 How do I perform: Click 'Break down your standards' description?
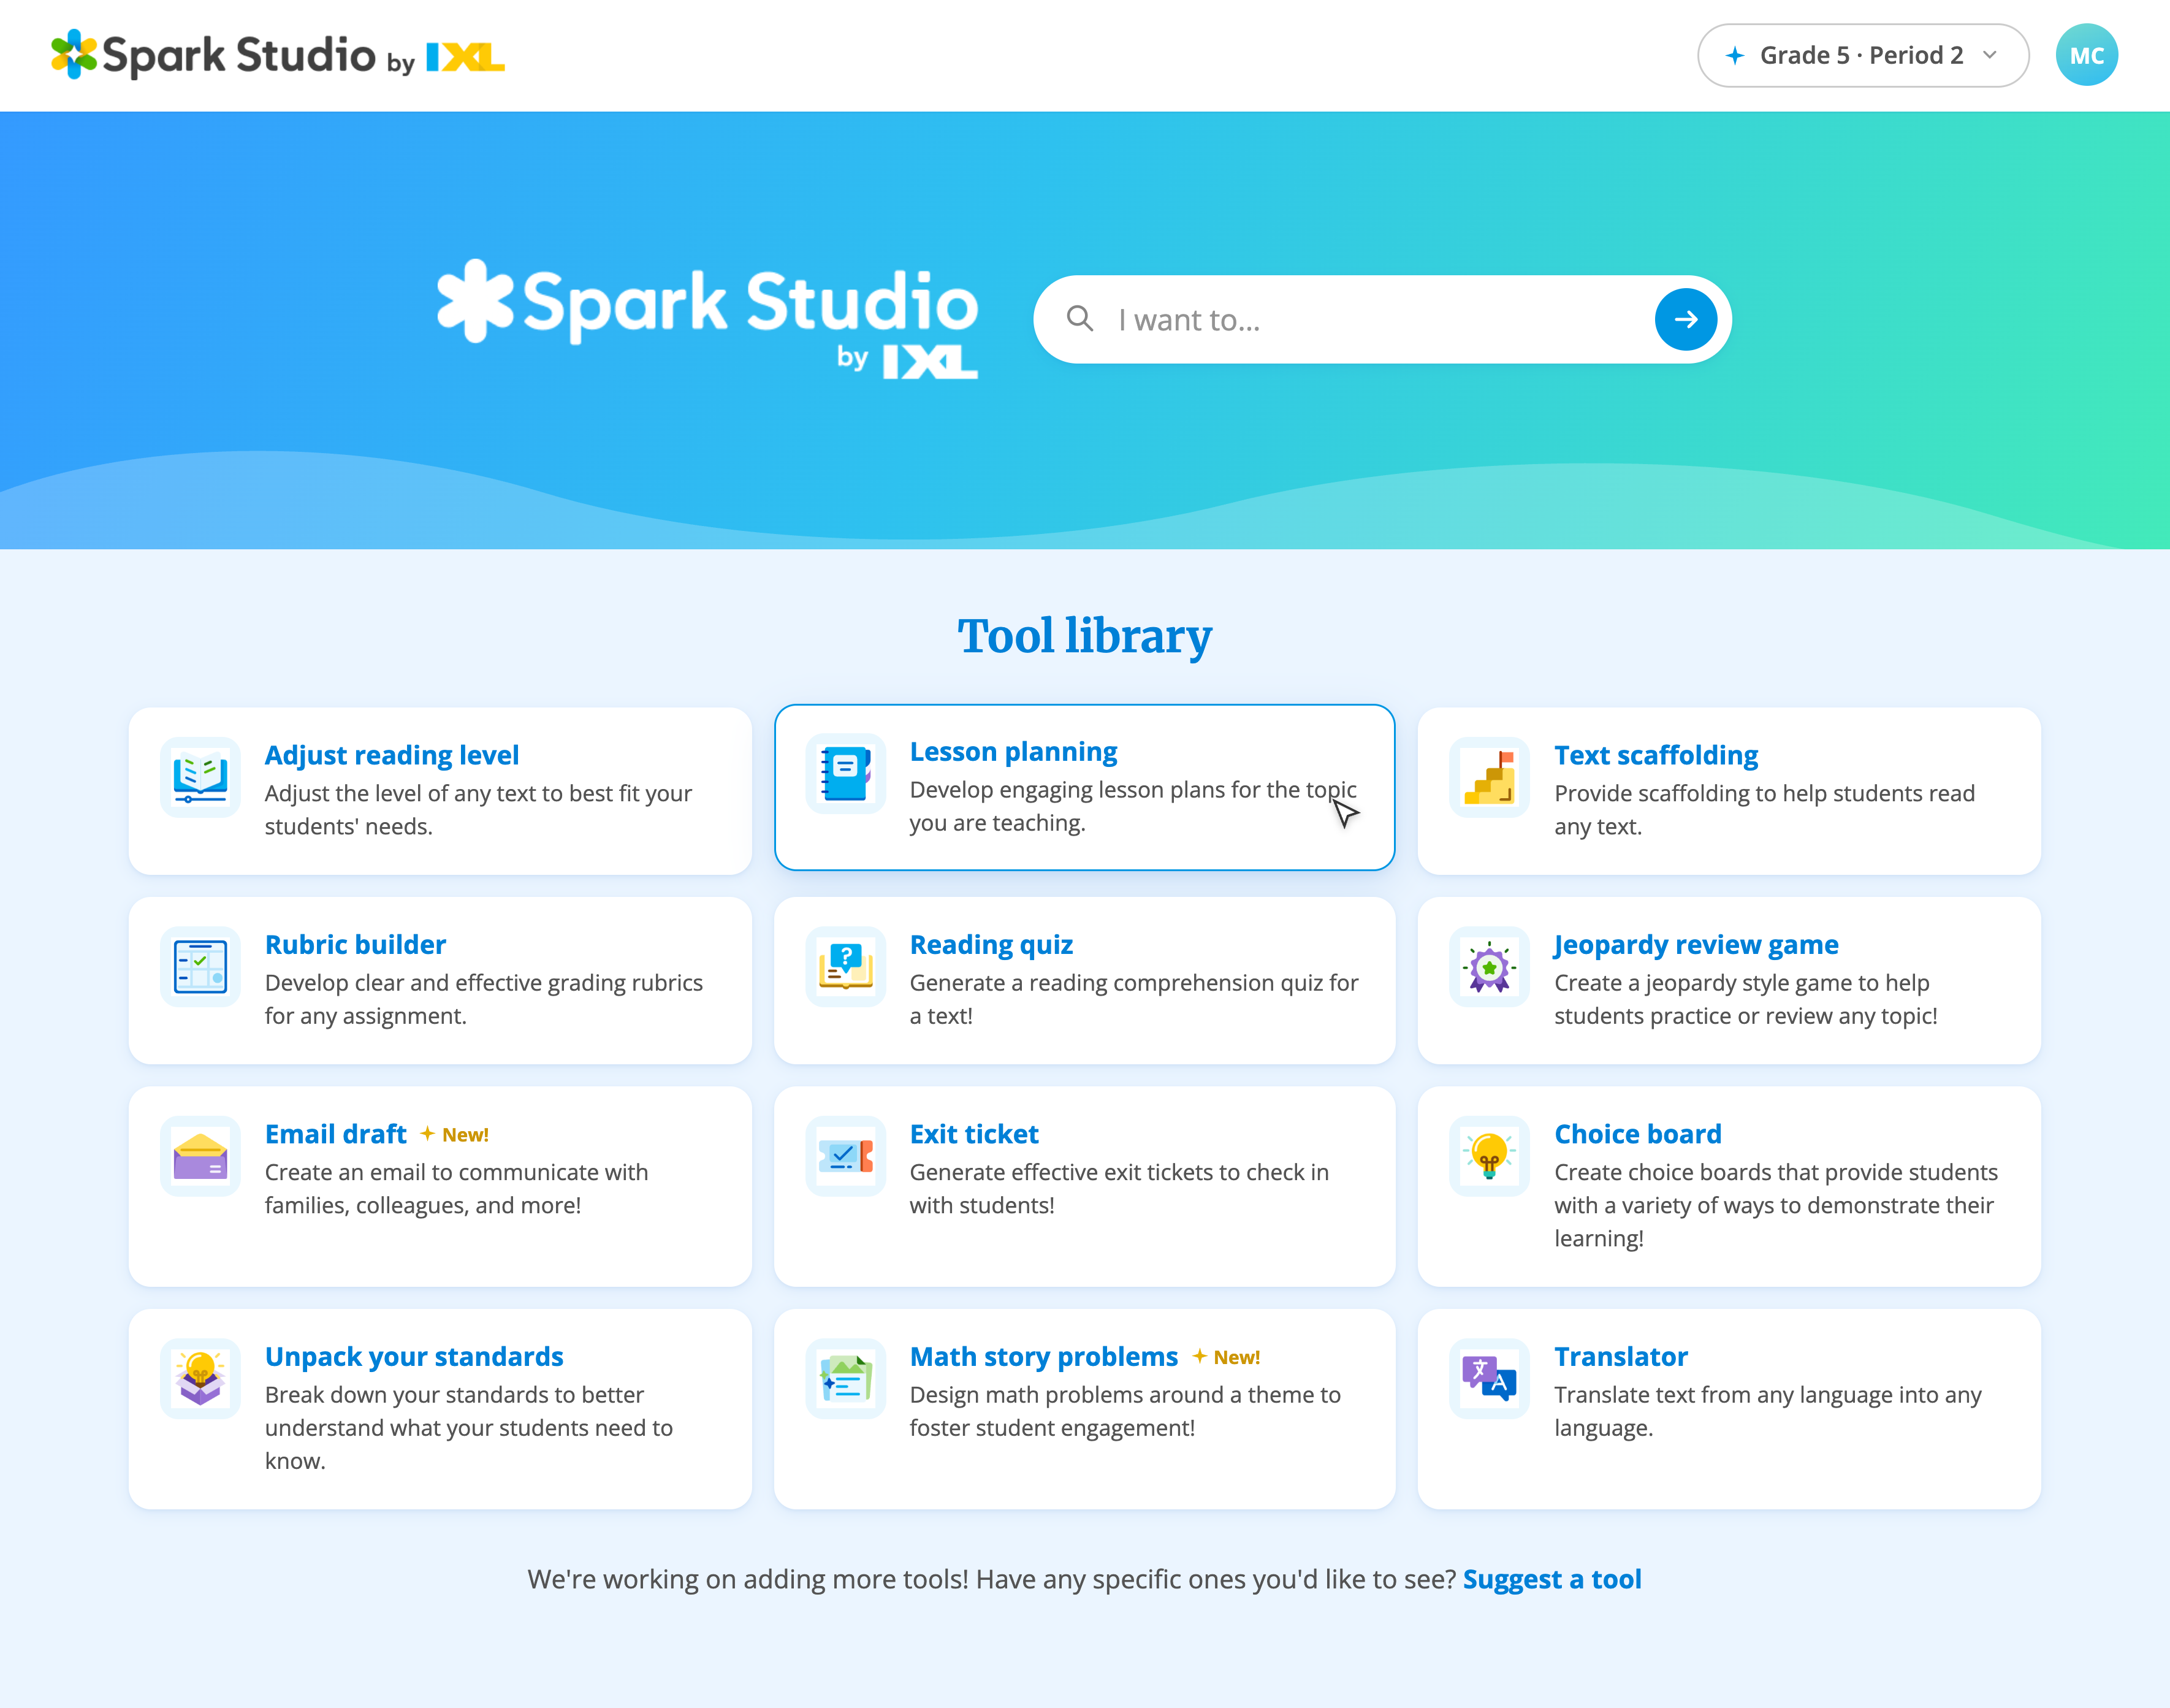(x=469, y=1427)
